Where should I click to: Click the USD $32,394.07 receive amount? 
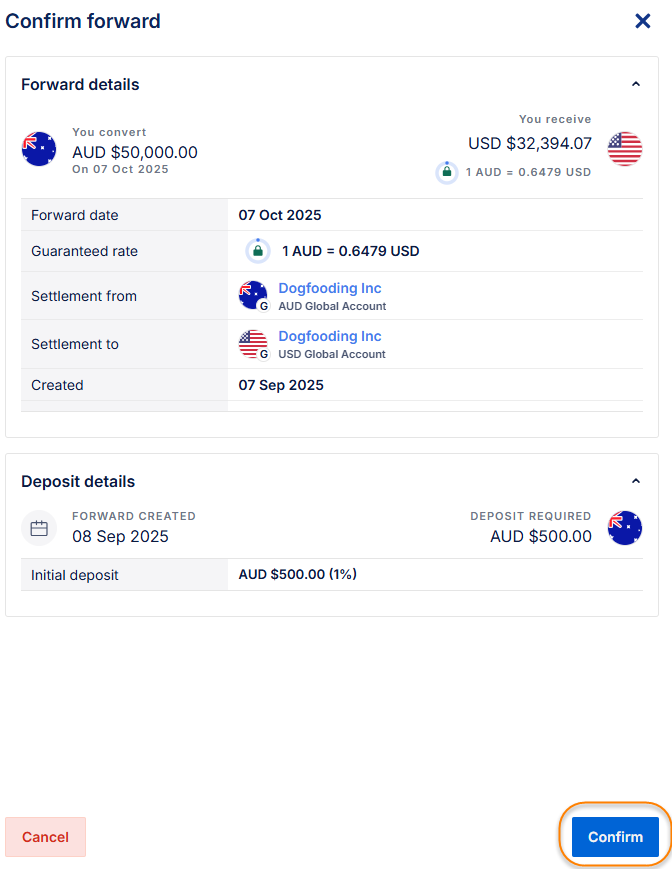[529, 144]
